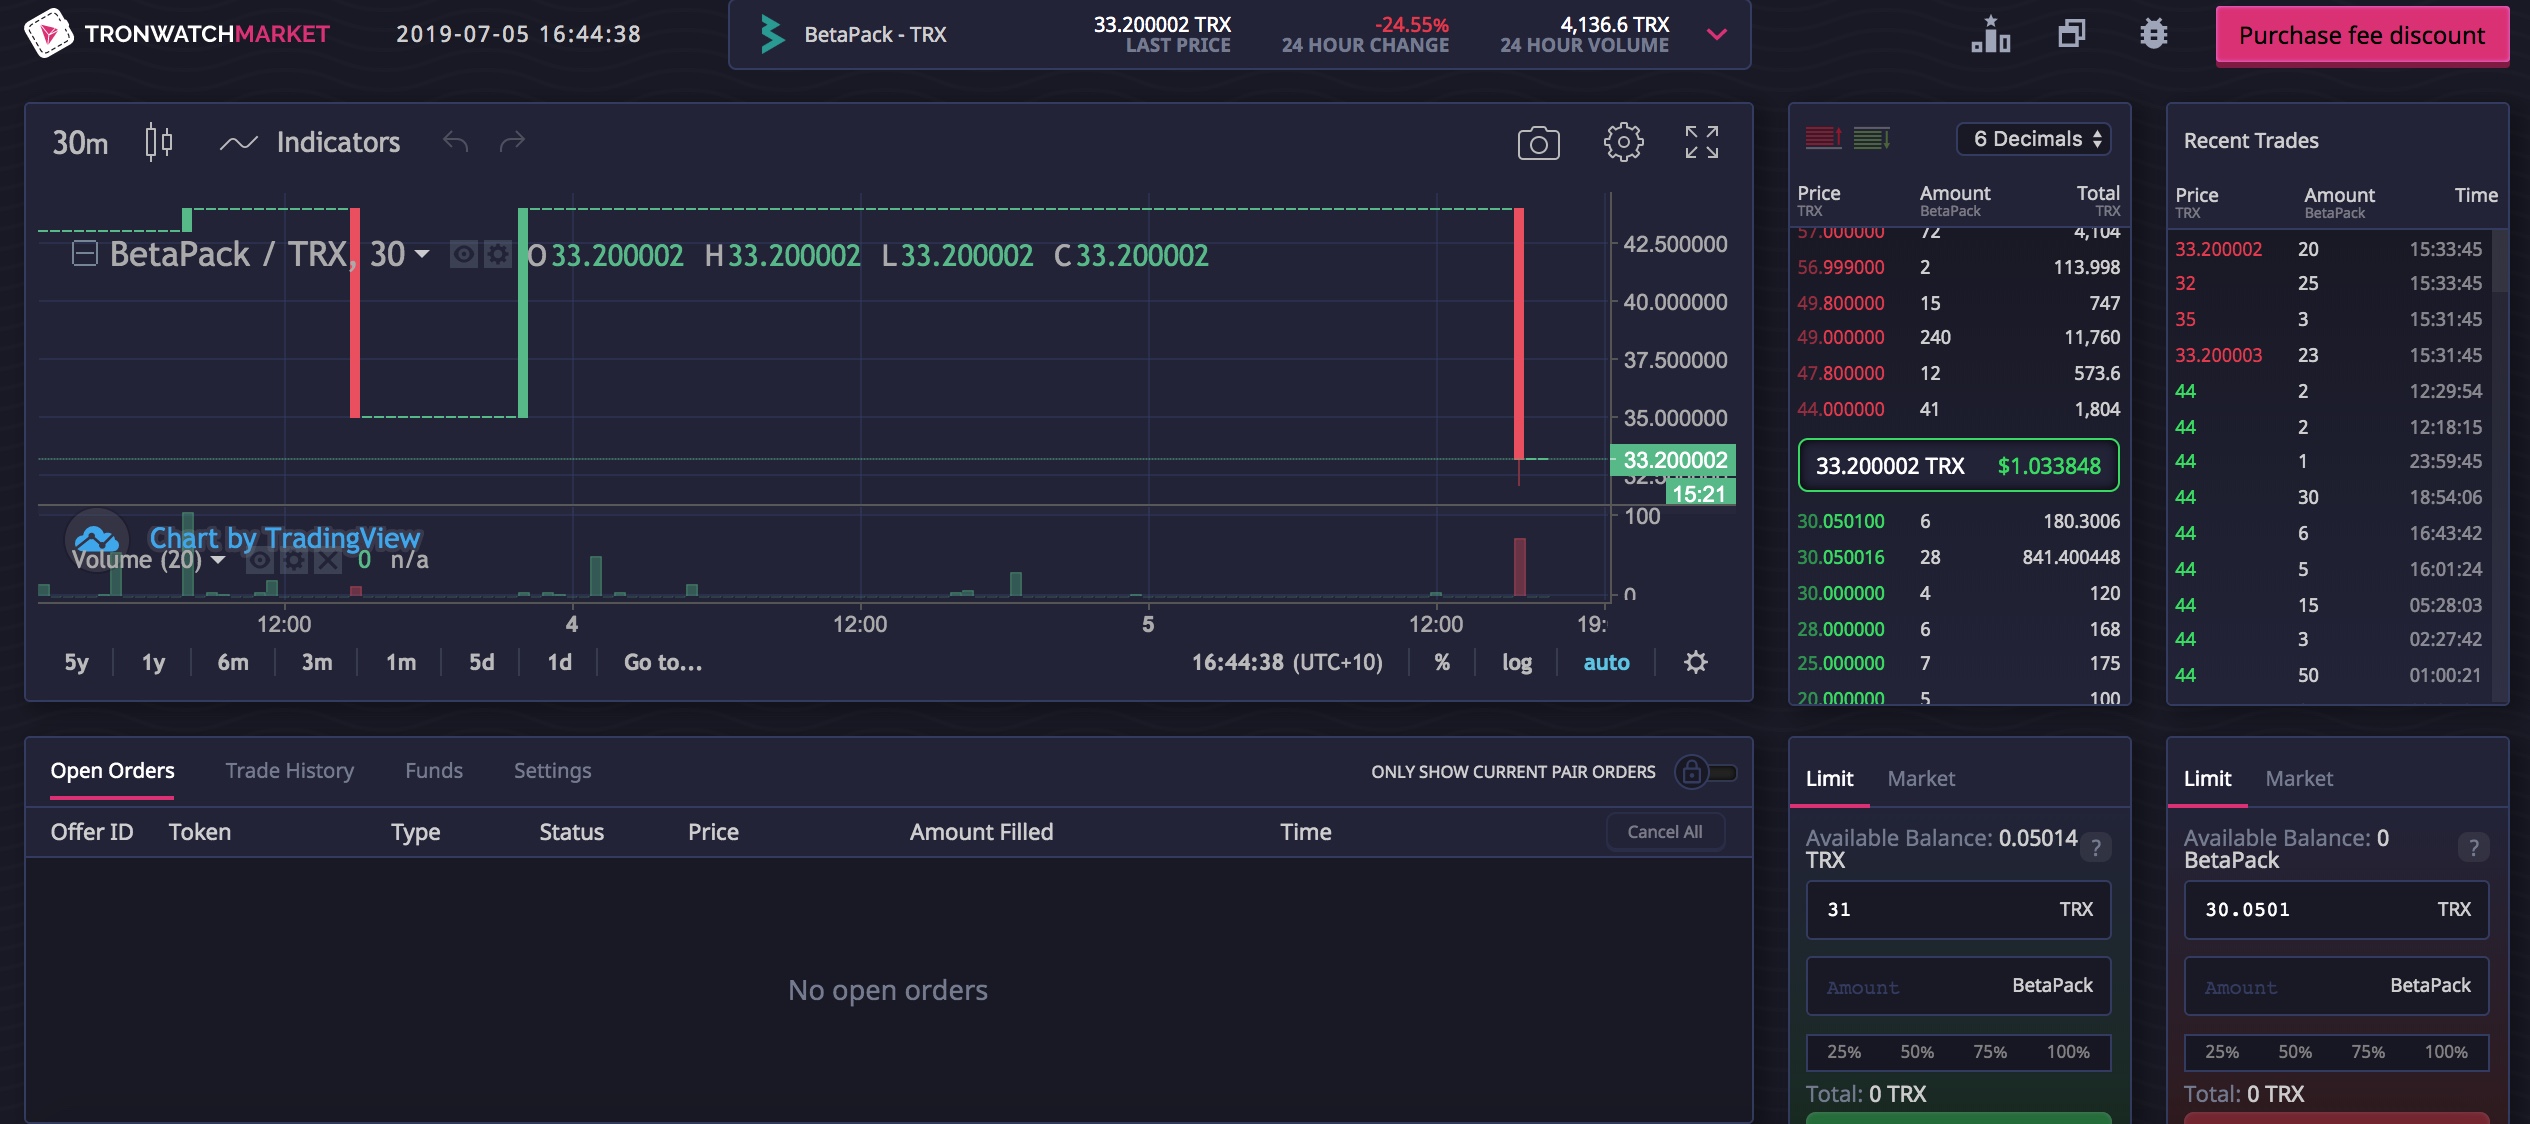Open timezone selector showing UTC+10
Viewport: 2530px width, 1124px height.
click(x=1287, y=662)
